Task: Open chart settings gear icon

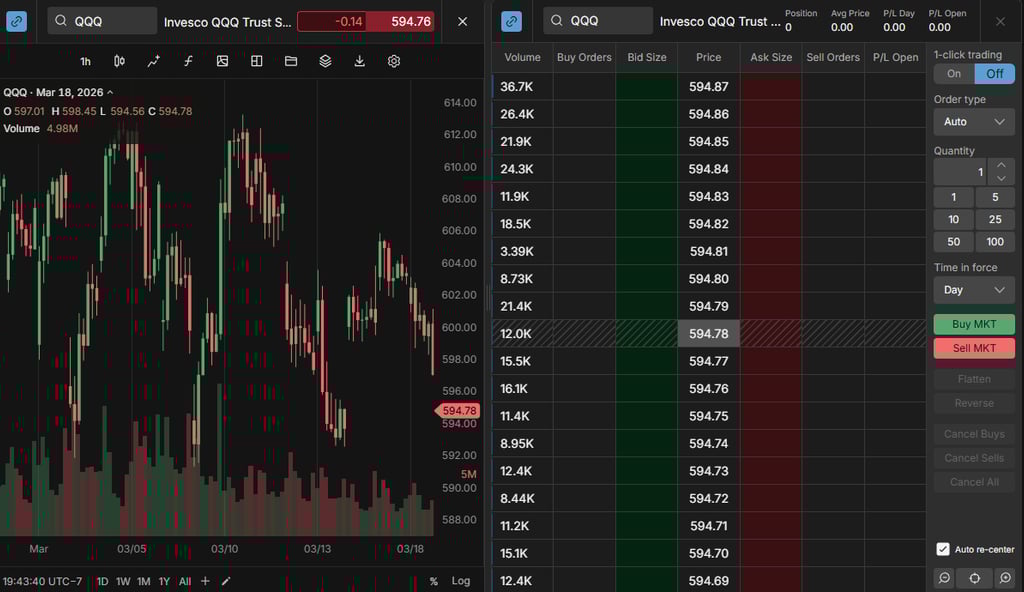Action: pyautogui.click(x=394, y=61)
